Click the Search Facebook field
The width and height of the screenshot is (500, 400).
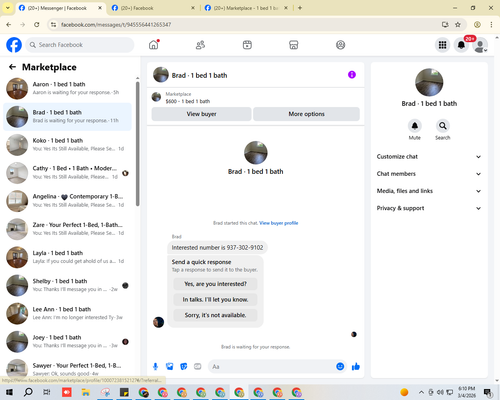(80, 45)
